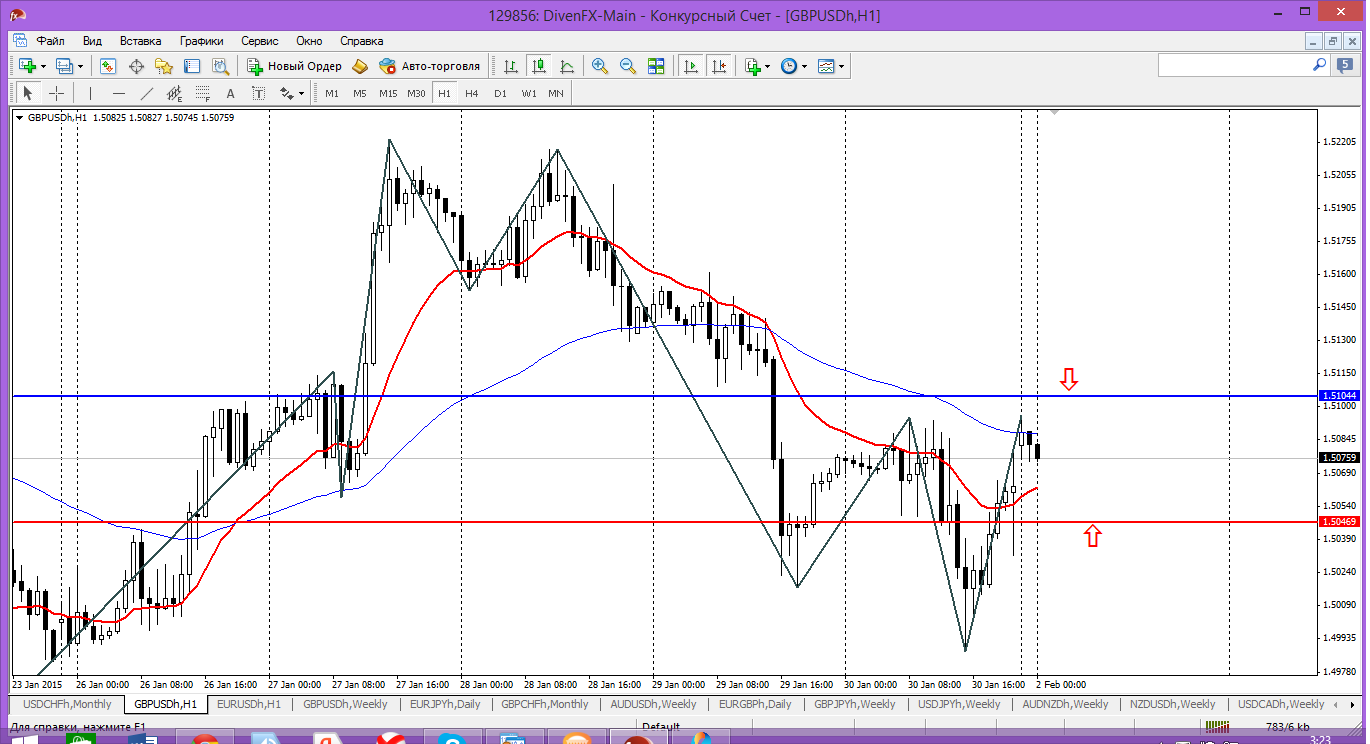This screenshot has width=1370, height=744.
Task: Click the red 1.50469 price level label
Action: (x=1338, y=522)
